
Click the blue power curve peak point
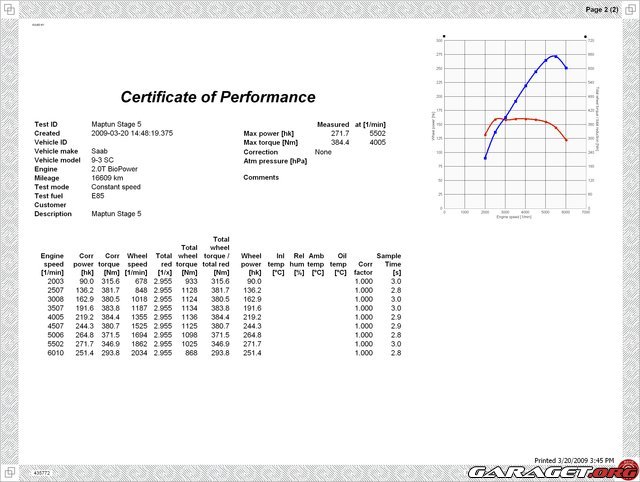pos(555,56)
